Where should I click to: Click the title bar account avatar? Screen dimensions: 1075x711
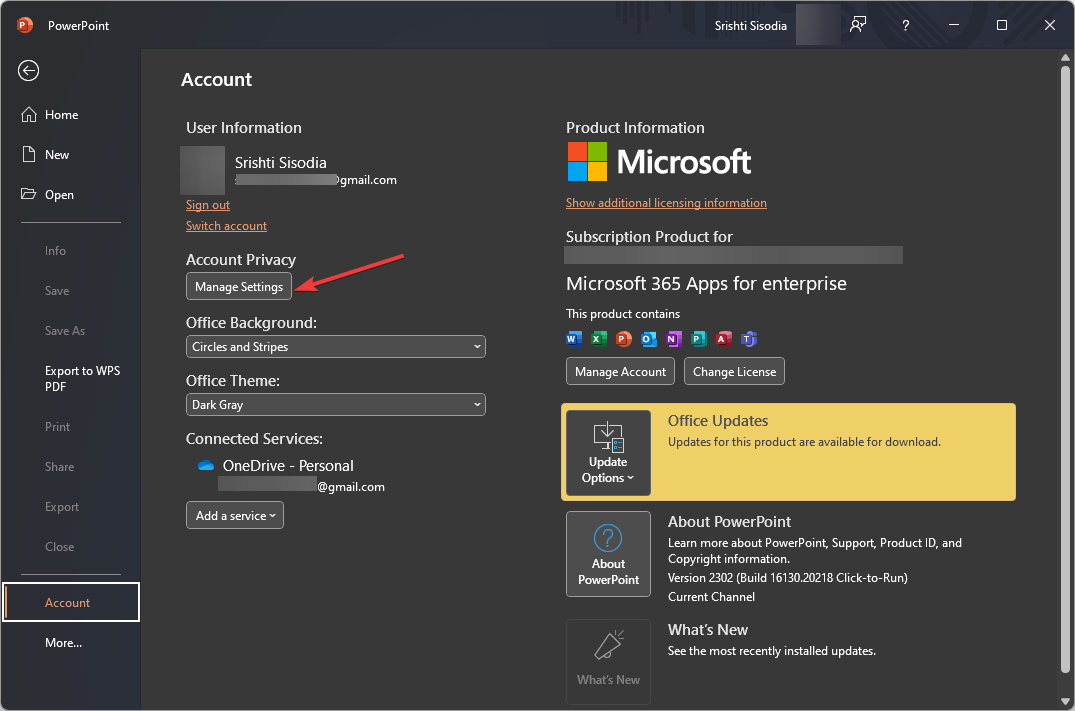click(x=818, y=25)
